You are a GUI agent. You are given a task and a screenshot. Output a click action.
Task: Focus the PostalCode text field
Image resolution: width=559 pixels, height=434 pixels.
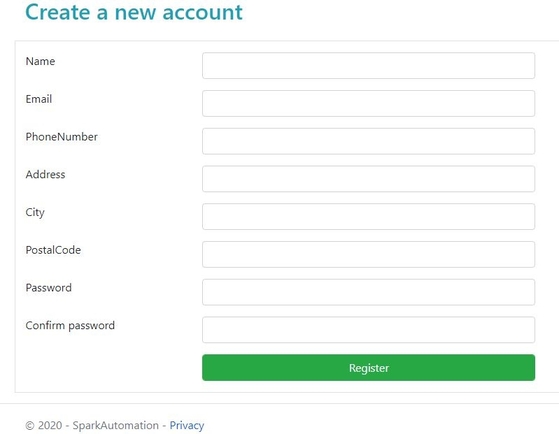click(368, 254)
